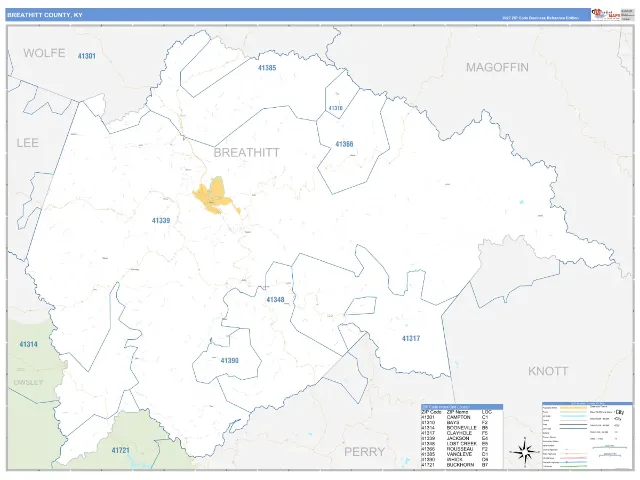Click the BREATHITT county label
The height and width of the screenshot is (480, 640).
(x=247, y=153)
